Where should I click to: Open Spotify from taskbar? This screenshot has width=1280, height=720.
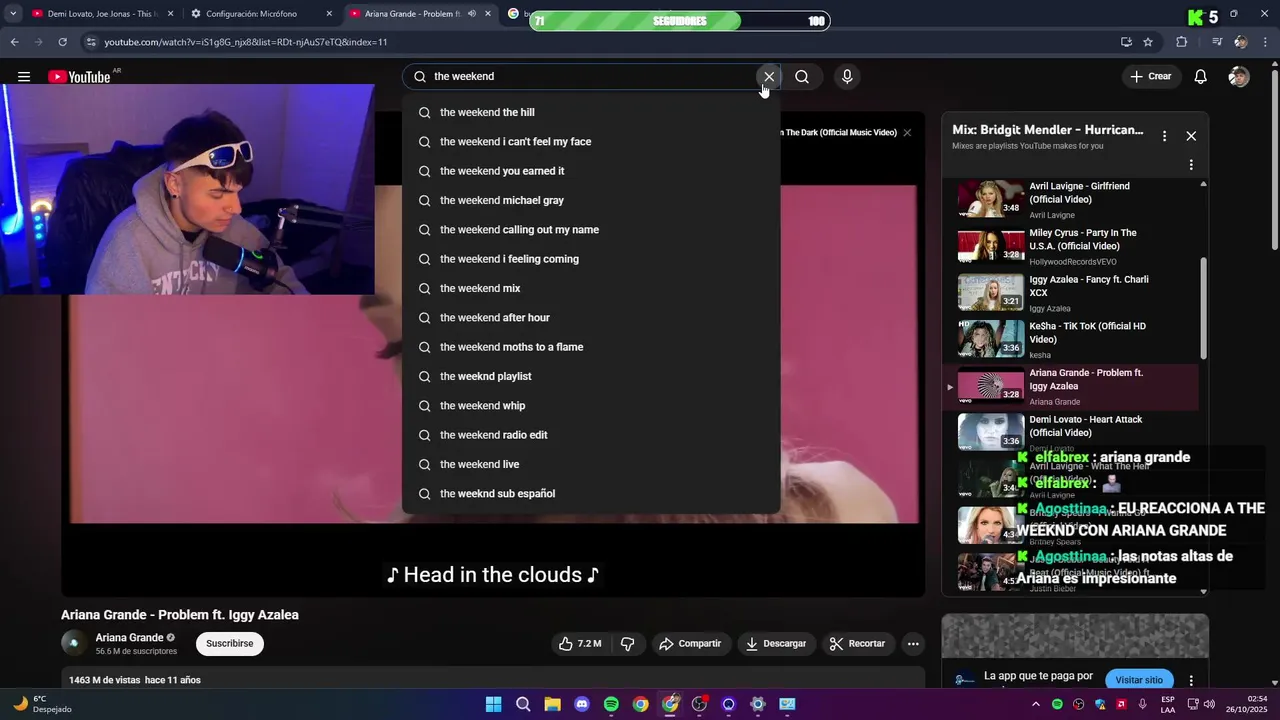(611, 704)
